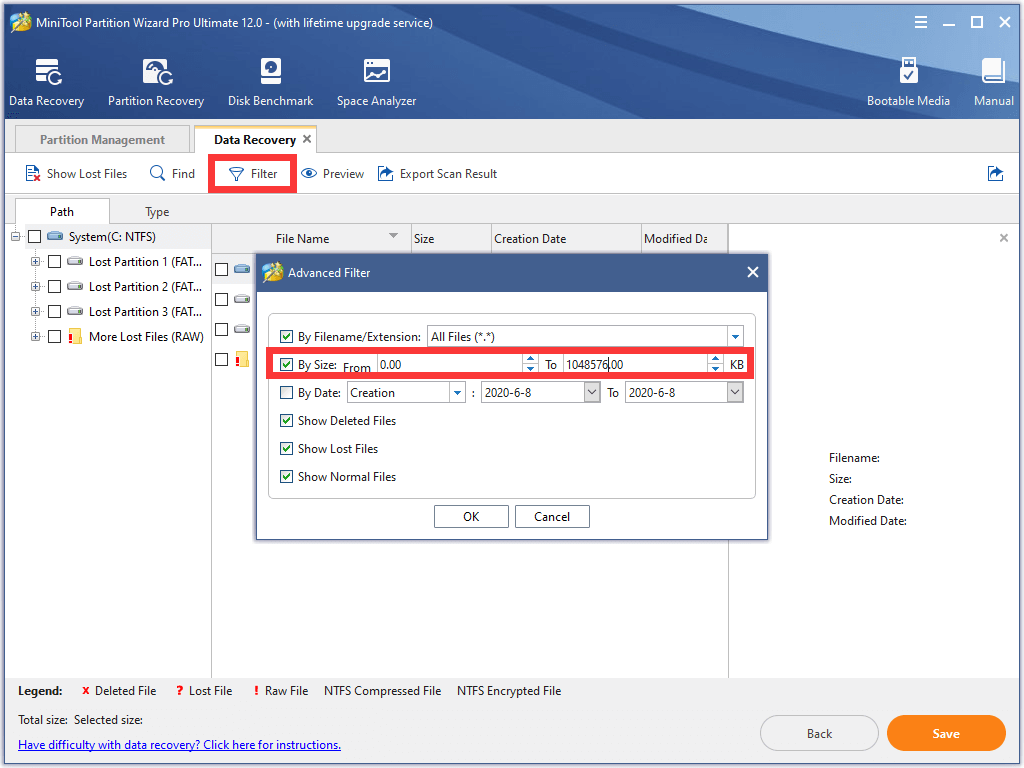1024x768 pixels.
Task: Sort by the Modified Date column header
Action: pos(684,238)
